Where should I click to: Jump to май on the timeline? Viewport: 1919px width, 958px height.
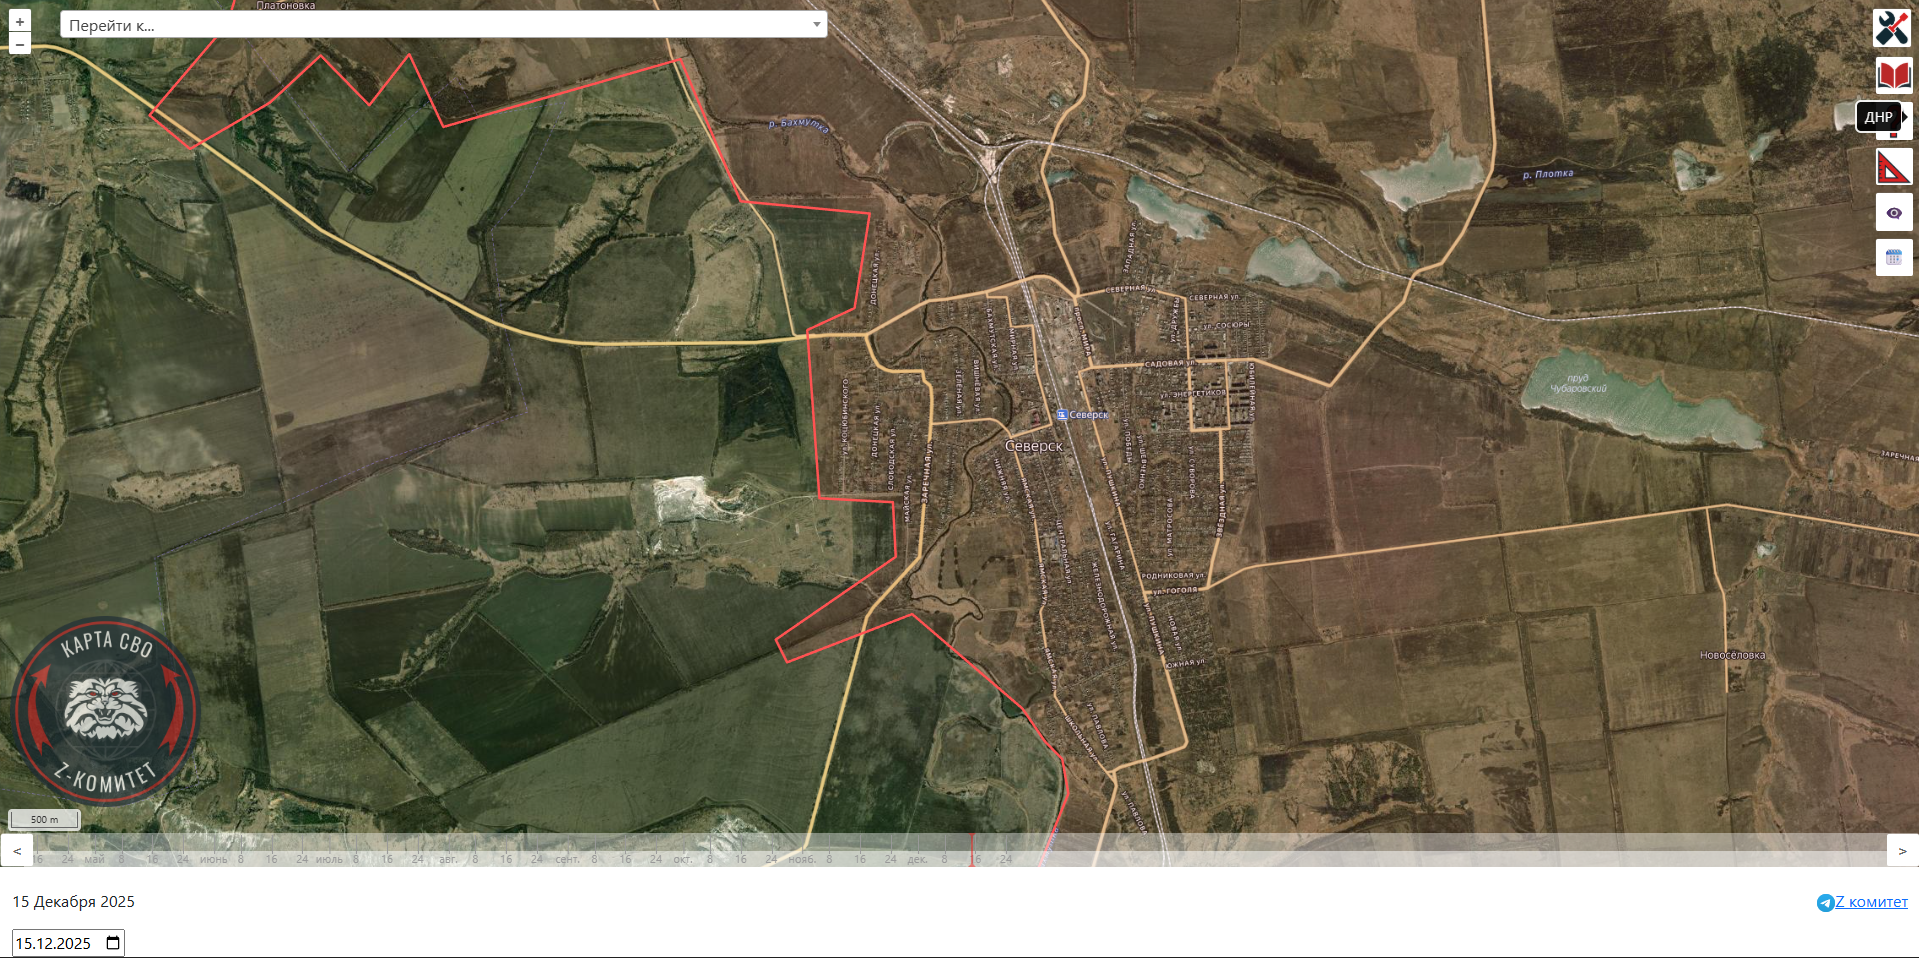[x=94, y=859]
